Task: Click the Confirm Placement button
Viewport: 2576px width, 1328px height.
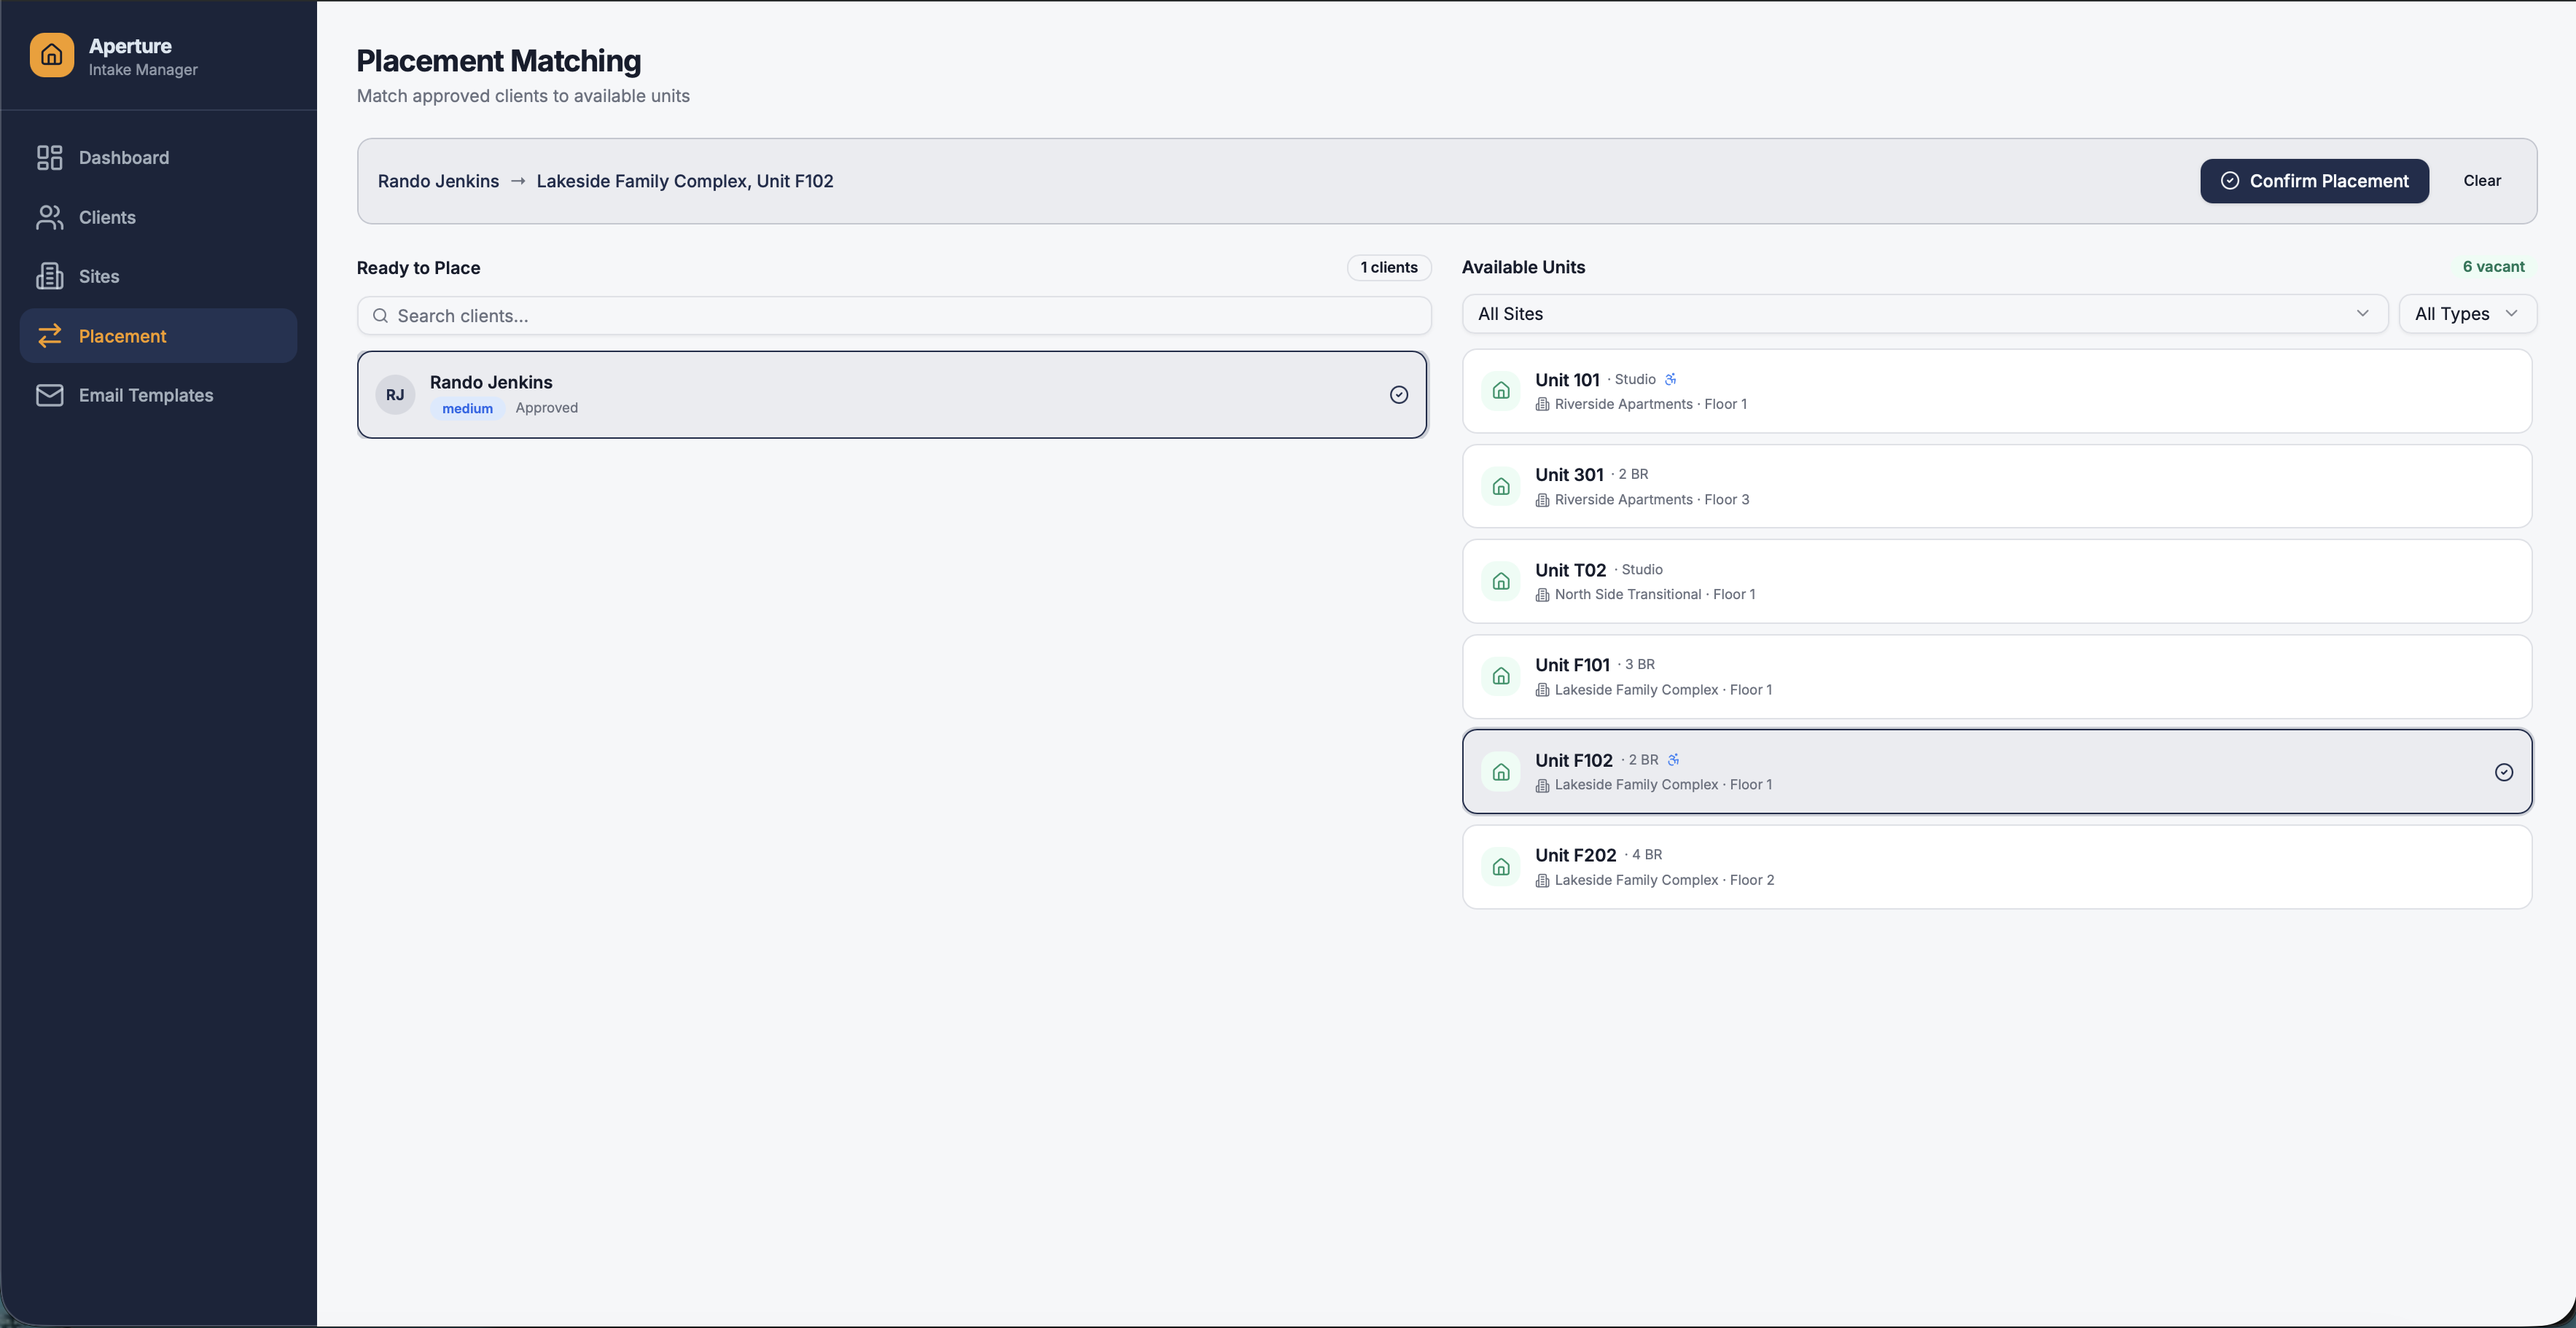Action: 2314,181
